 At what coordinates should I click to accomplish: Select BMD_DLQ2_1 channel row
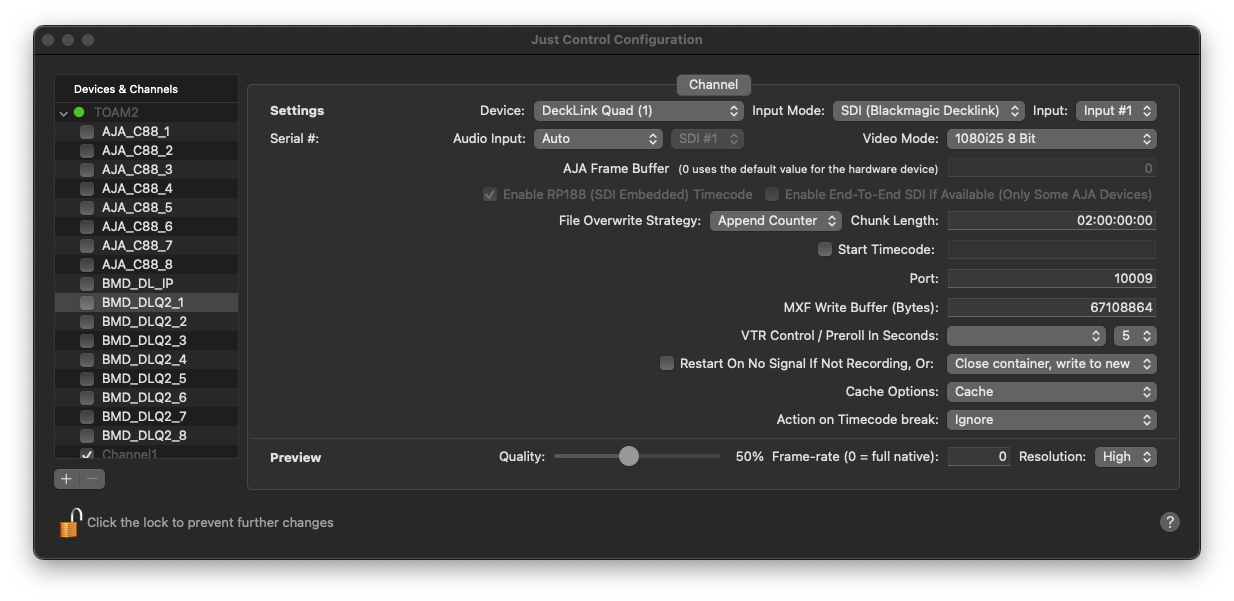tap(146, 303)
